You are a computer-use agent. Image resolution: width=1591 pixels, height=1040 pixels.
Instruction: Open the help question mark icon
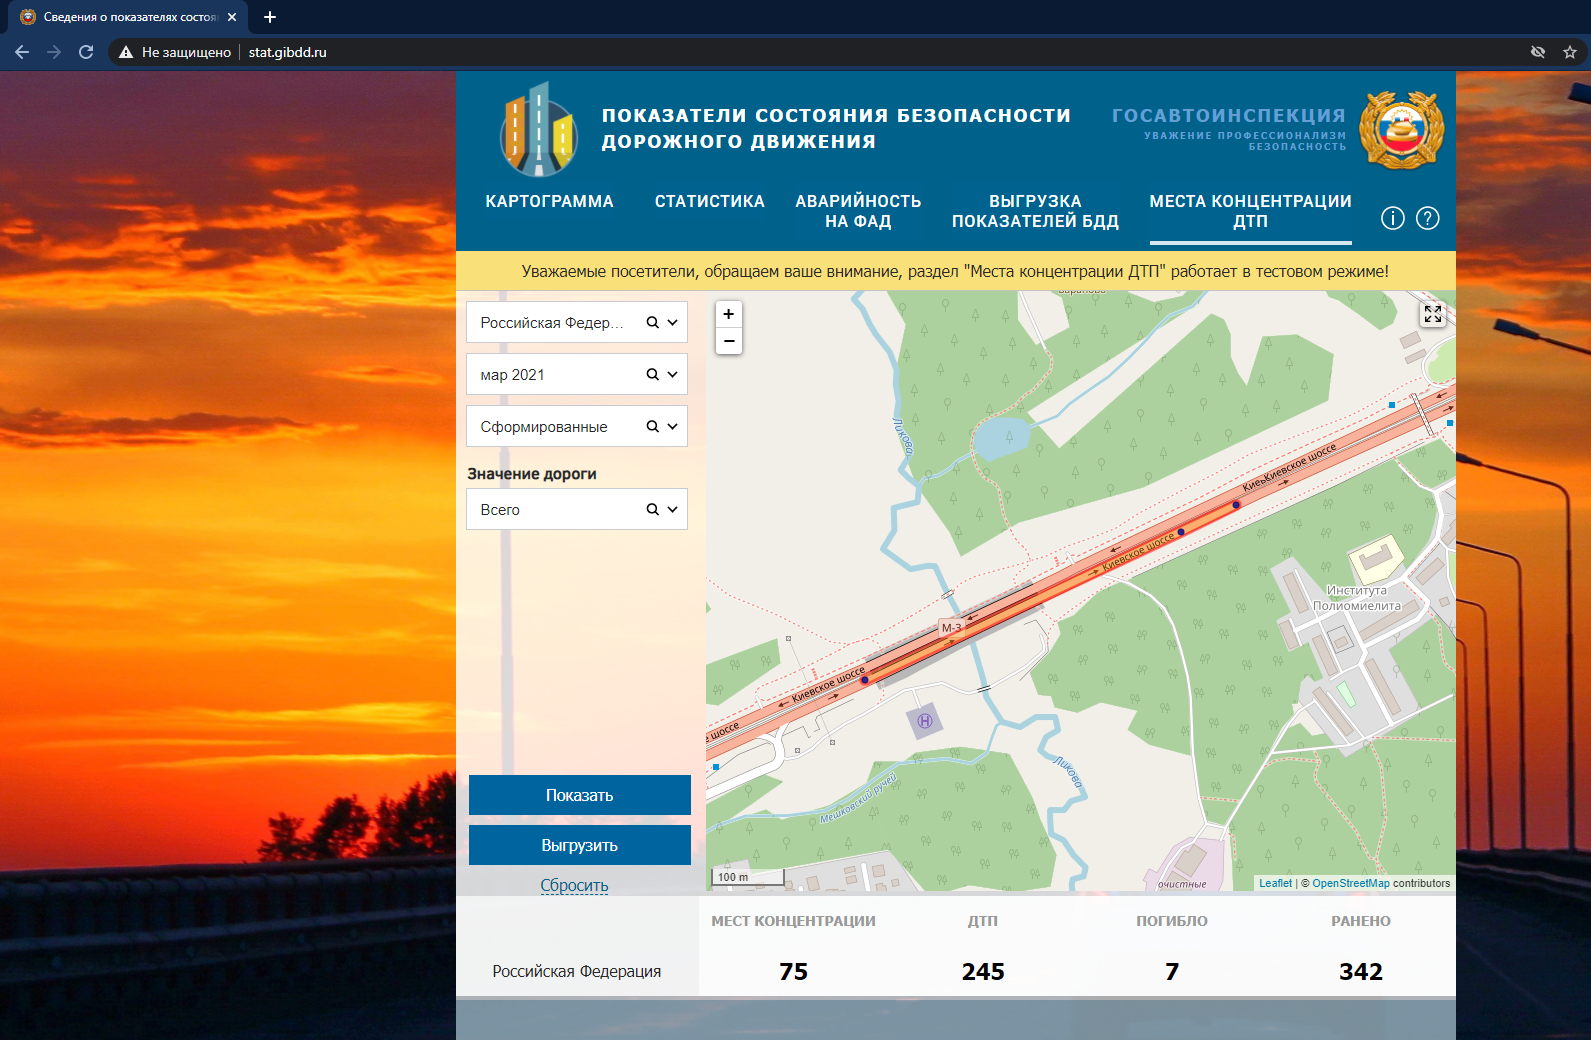point(1428,218)
